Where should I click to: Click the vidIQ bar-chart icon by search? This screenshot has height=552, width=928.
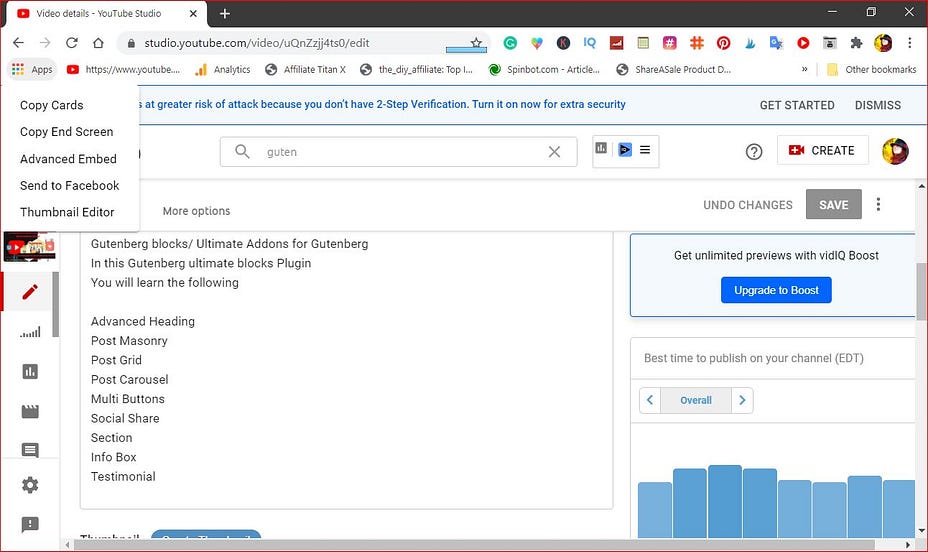point(601,149)
